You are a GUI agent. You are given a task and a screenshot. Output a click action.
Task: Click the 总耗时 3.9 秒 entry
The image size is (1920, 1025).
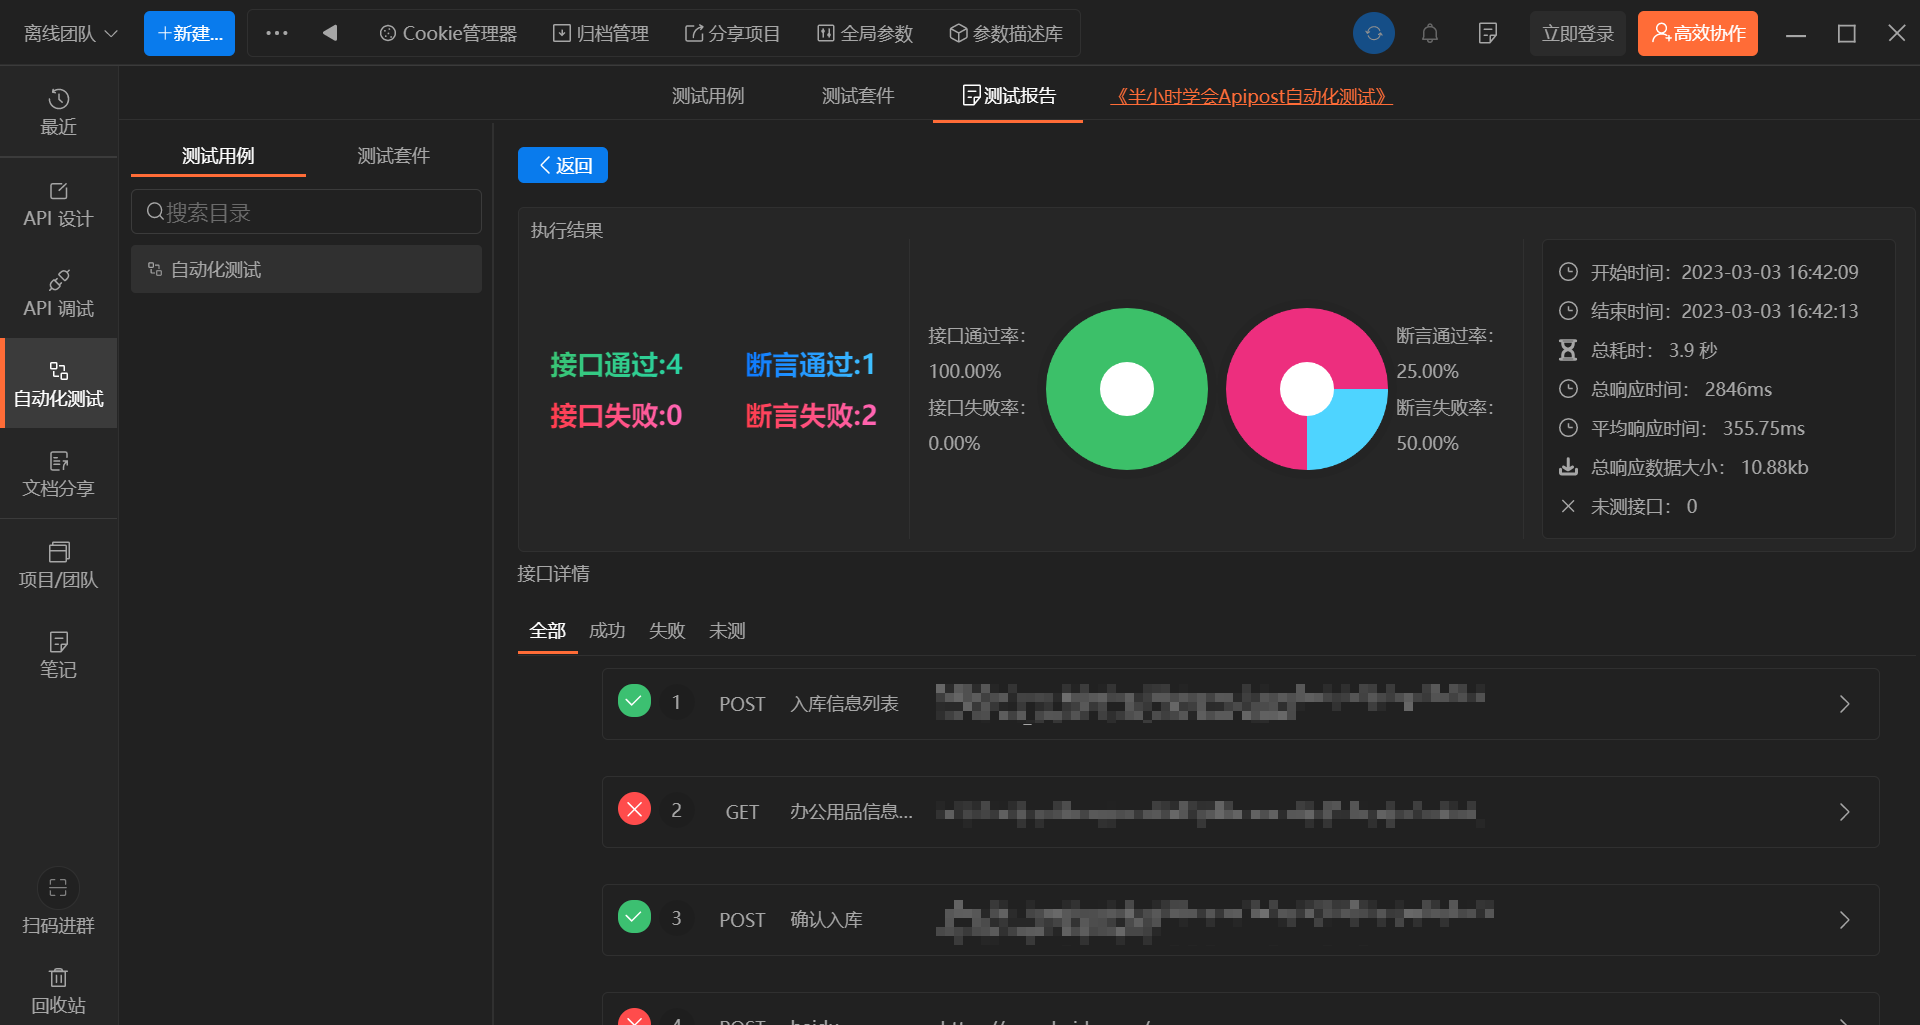click(x=1638, y=350)
